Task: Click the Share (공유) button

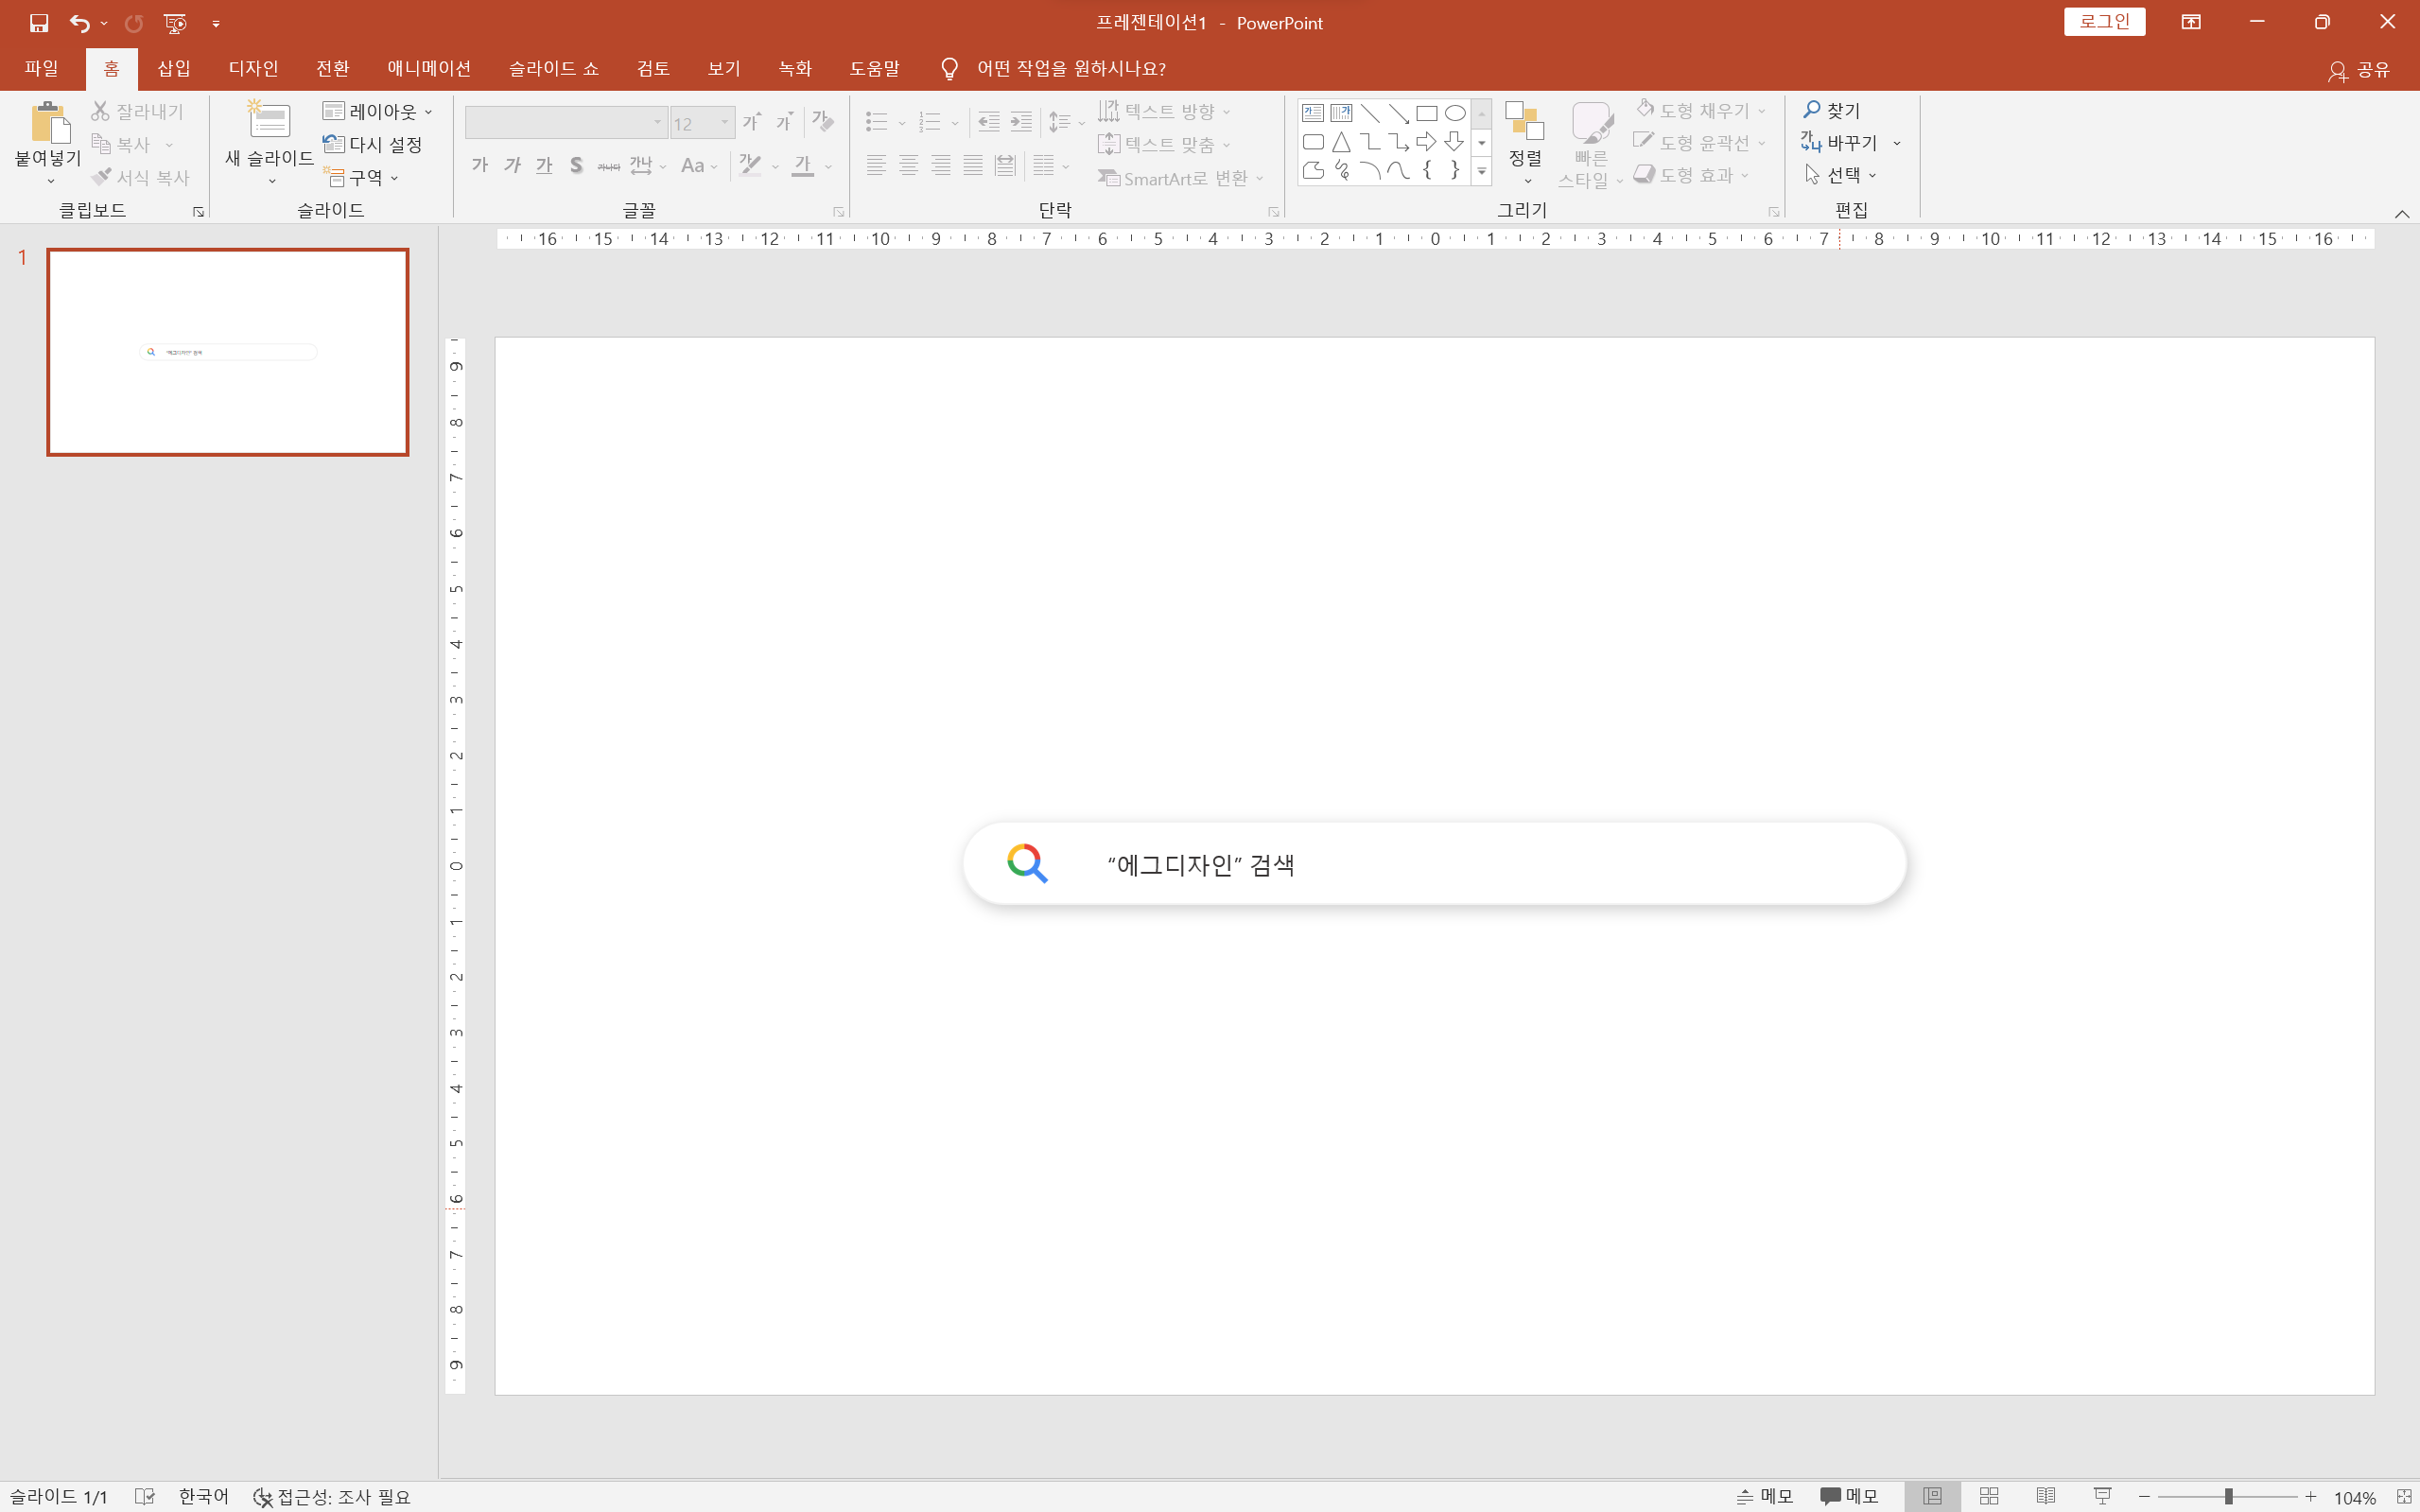Action: click(x=2360, y=69)
